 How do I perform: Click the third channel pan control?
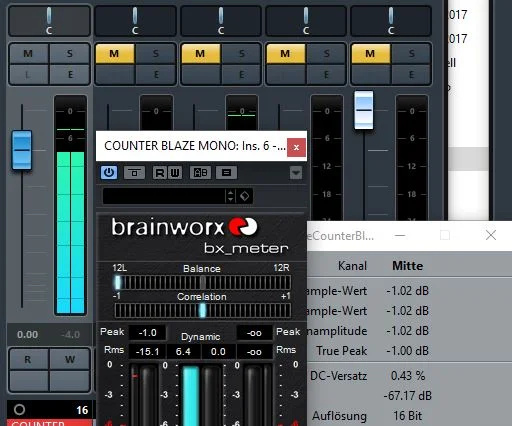(x=221, y=21)
